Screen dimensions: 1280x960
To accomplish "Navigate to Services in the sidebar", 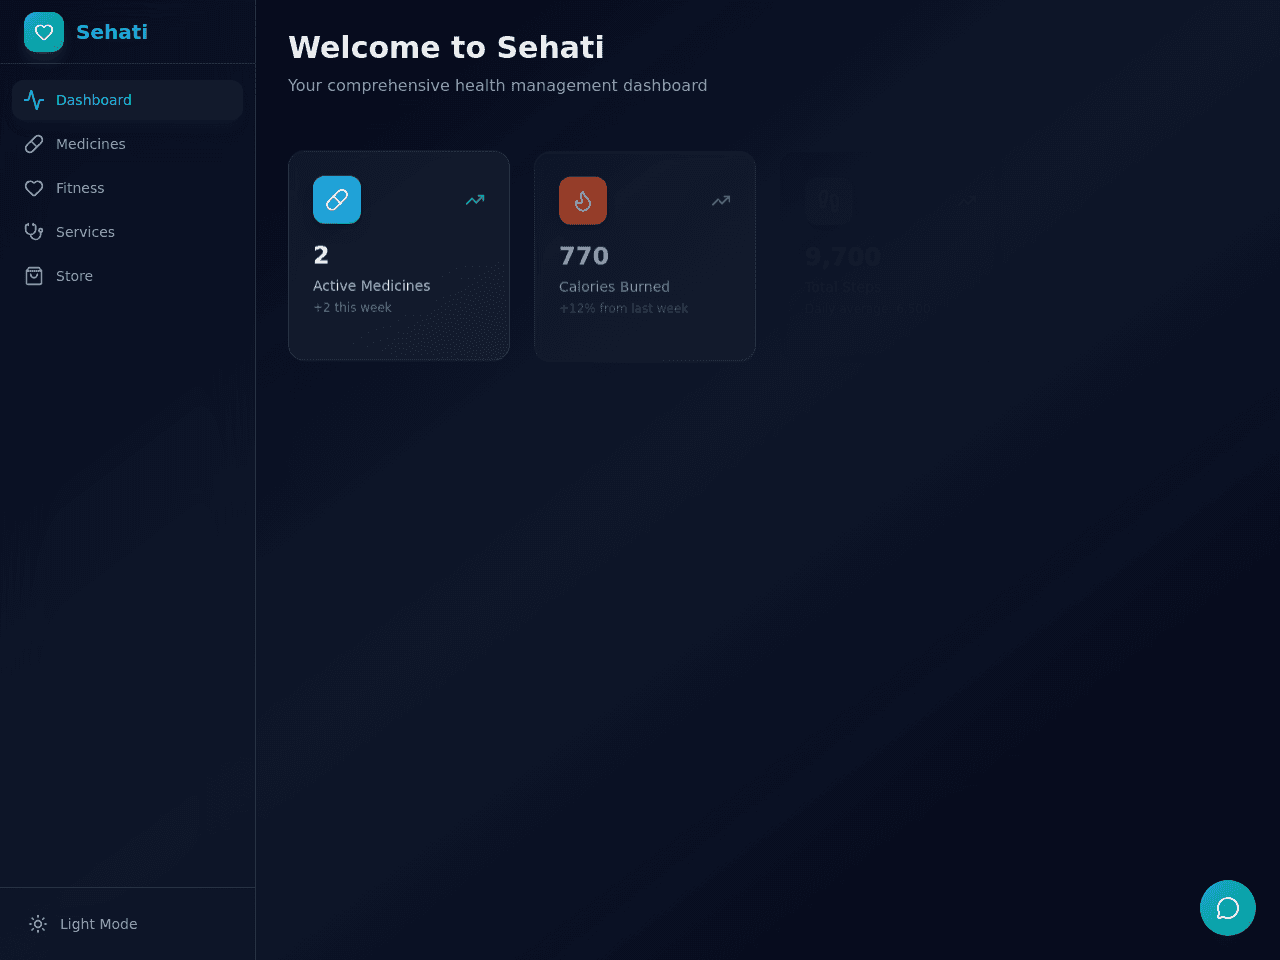I will 128,232.
